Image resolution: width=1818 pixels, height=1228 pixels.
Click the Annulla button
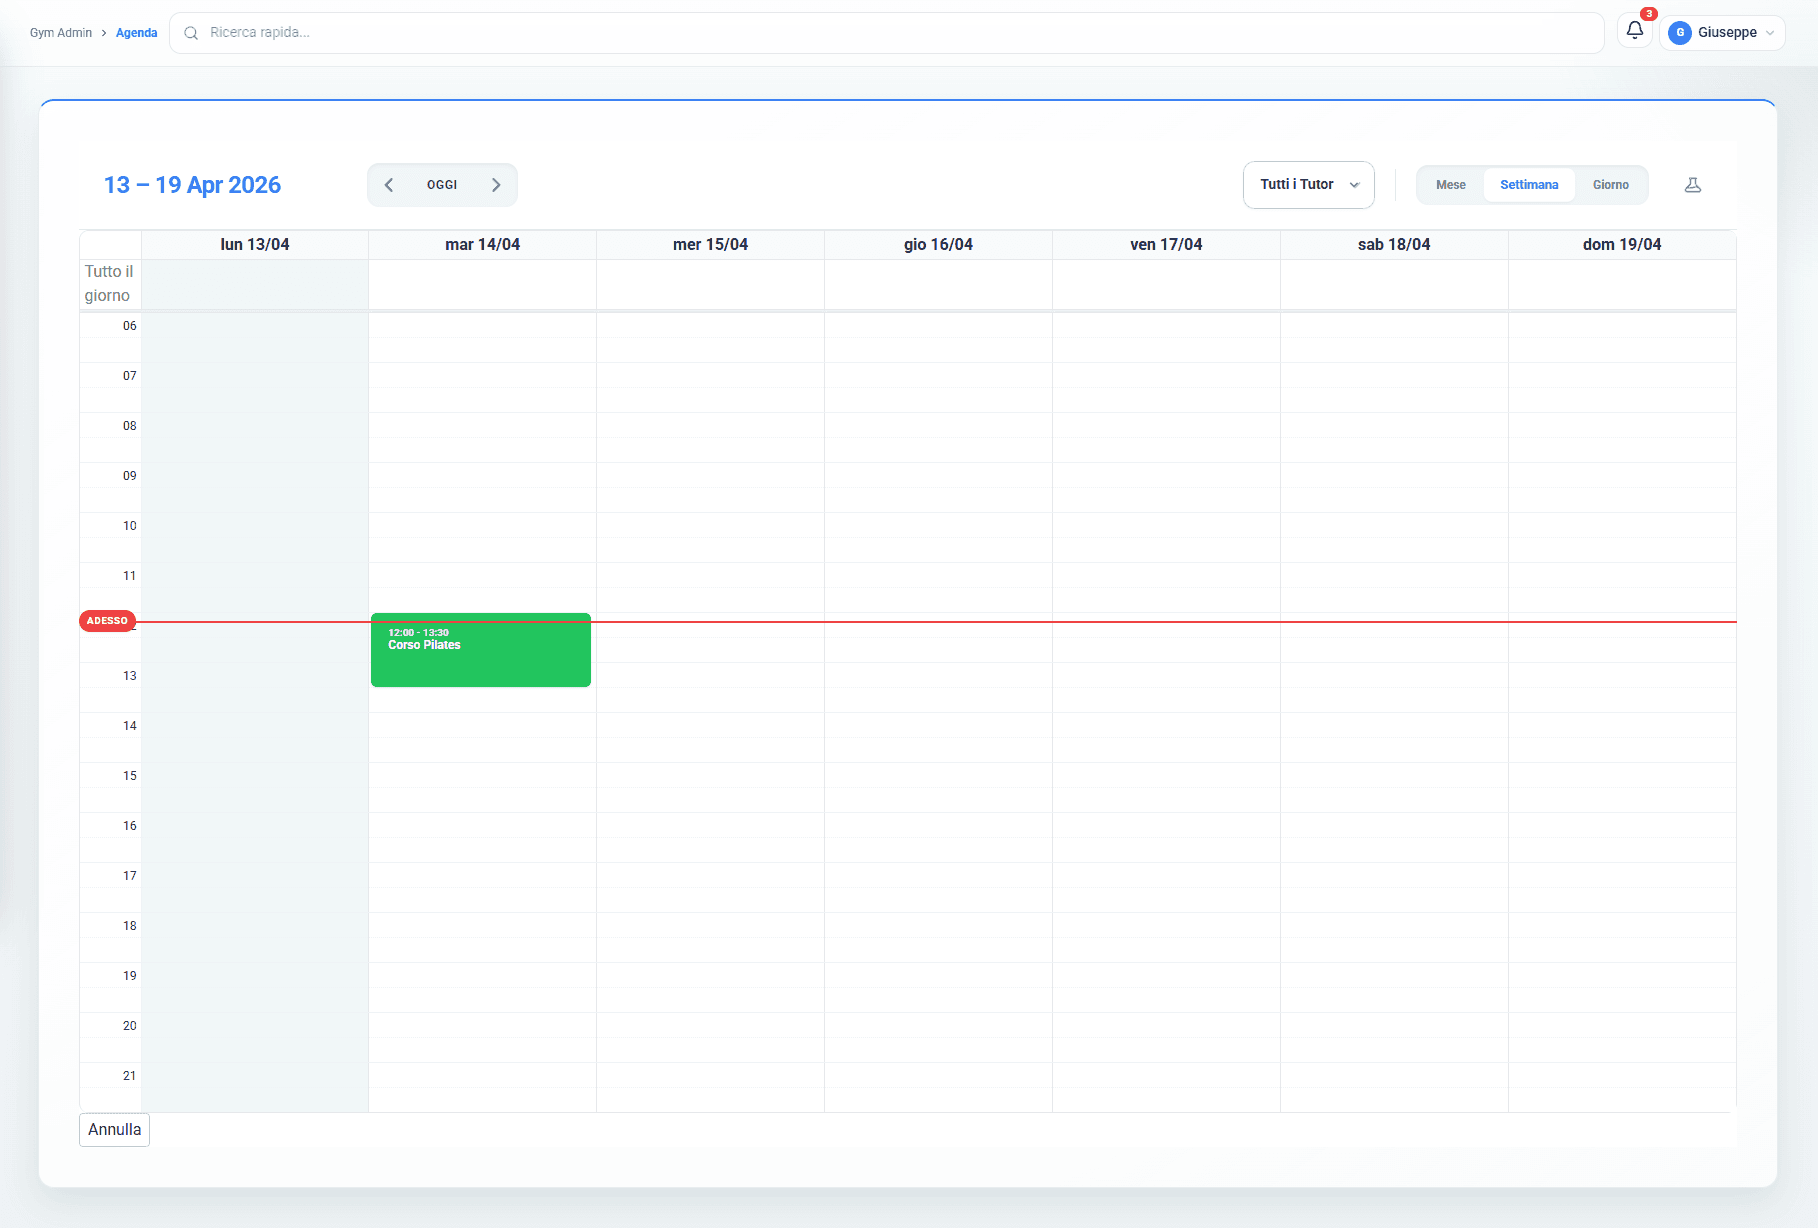114,1129
